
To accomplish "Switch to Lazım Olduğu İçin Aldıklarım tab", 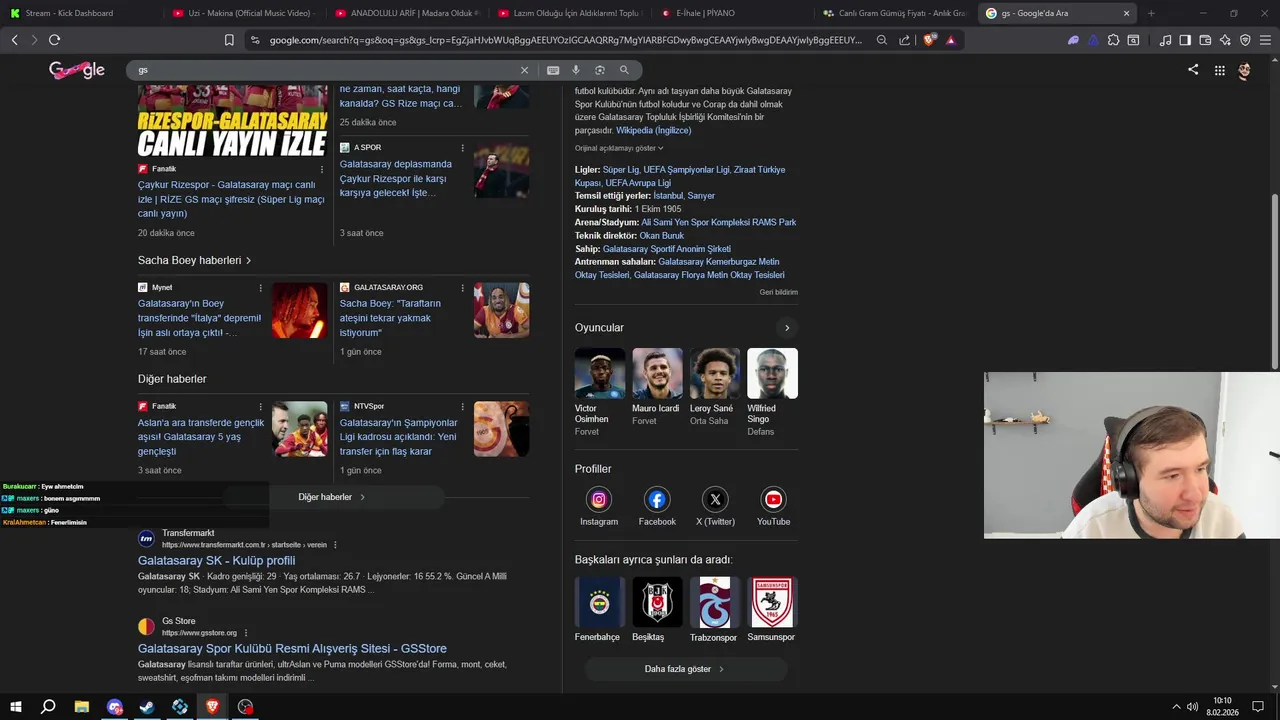I will click(568, 13).
